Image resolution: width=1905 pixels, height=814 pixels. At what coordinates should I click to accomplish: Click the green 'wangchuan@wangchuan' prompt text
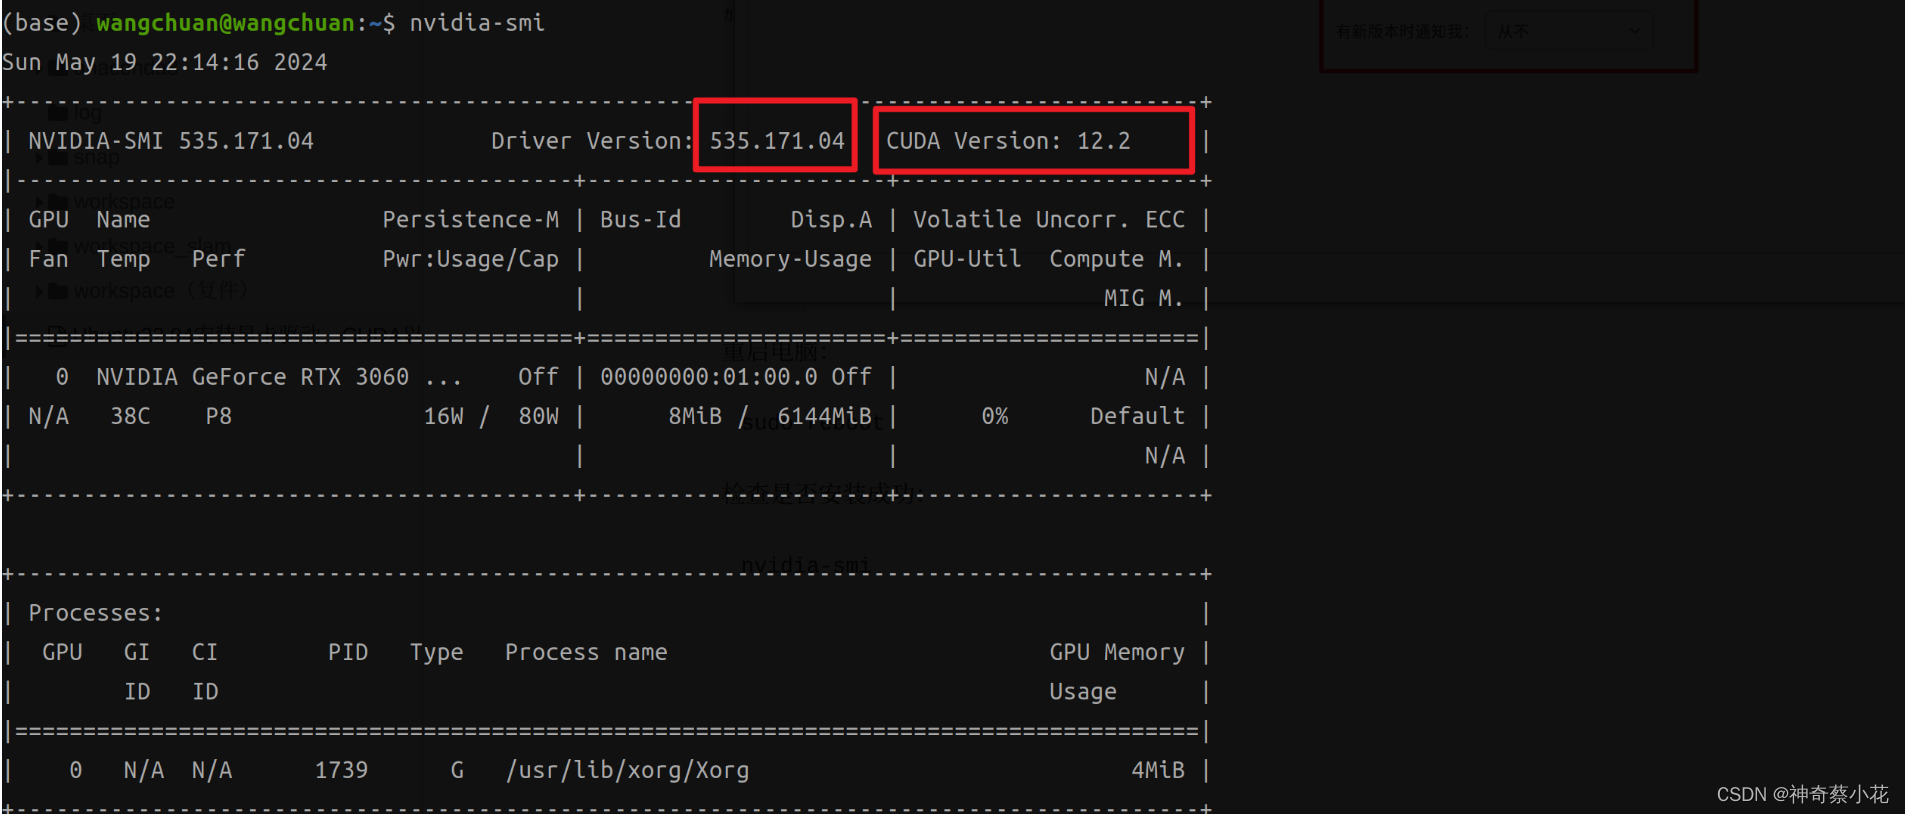point(225,22)
